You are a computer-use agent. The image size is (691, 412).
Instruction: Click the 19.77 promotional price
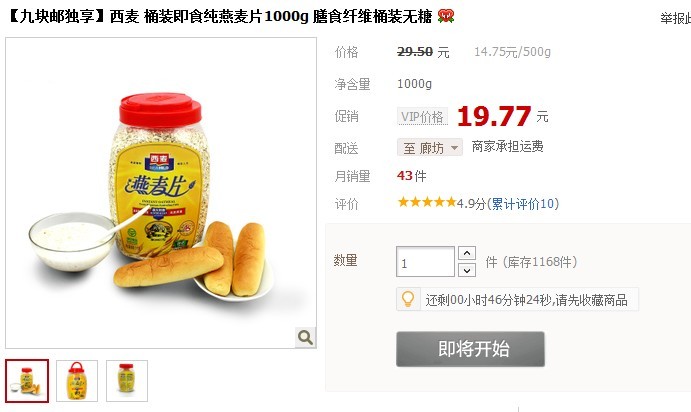(x=494, y=116)
